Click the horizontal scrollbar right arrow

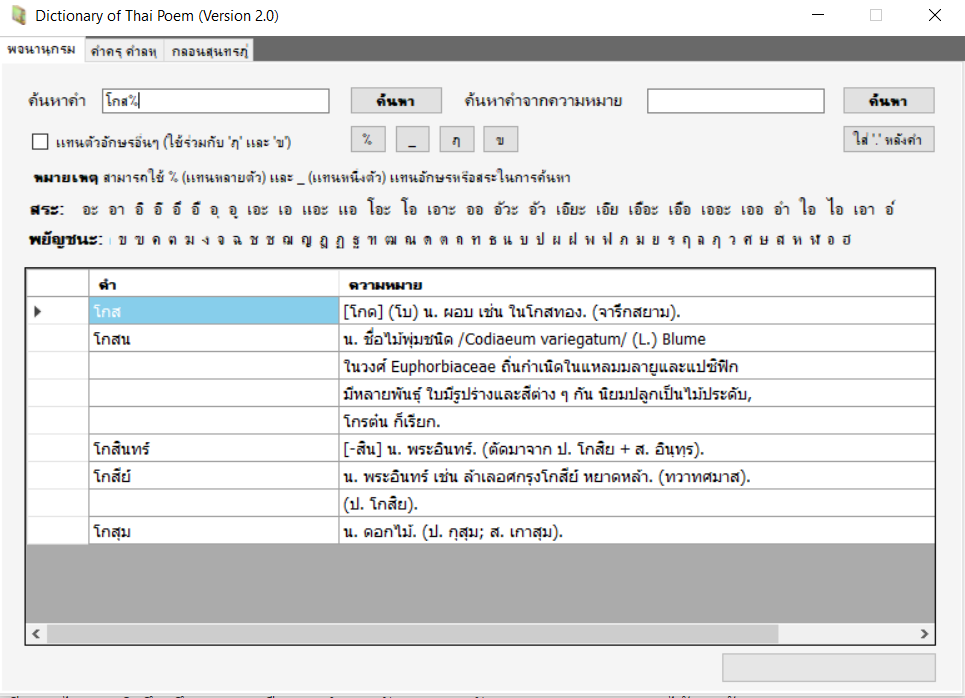point(925,634)
